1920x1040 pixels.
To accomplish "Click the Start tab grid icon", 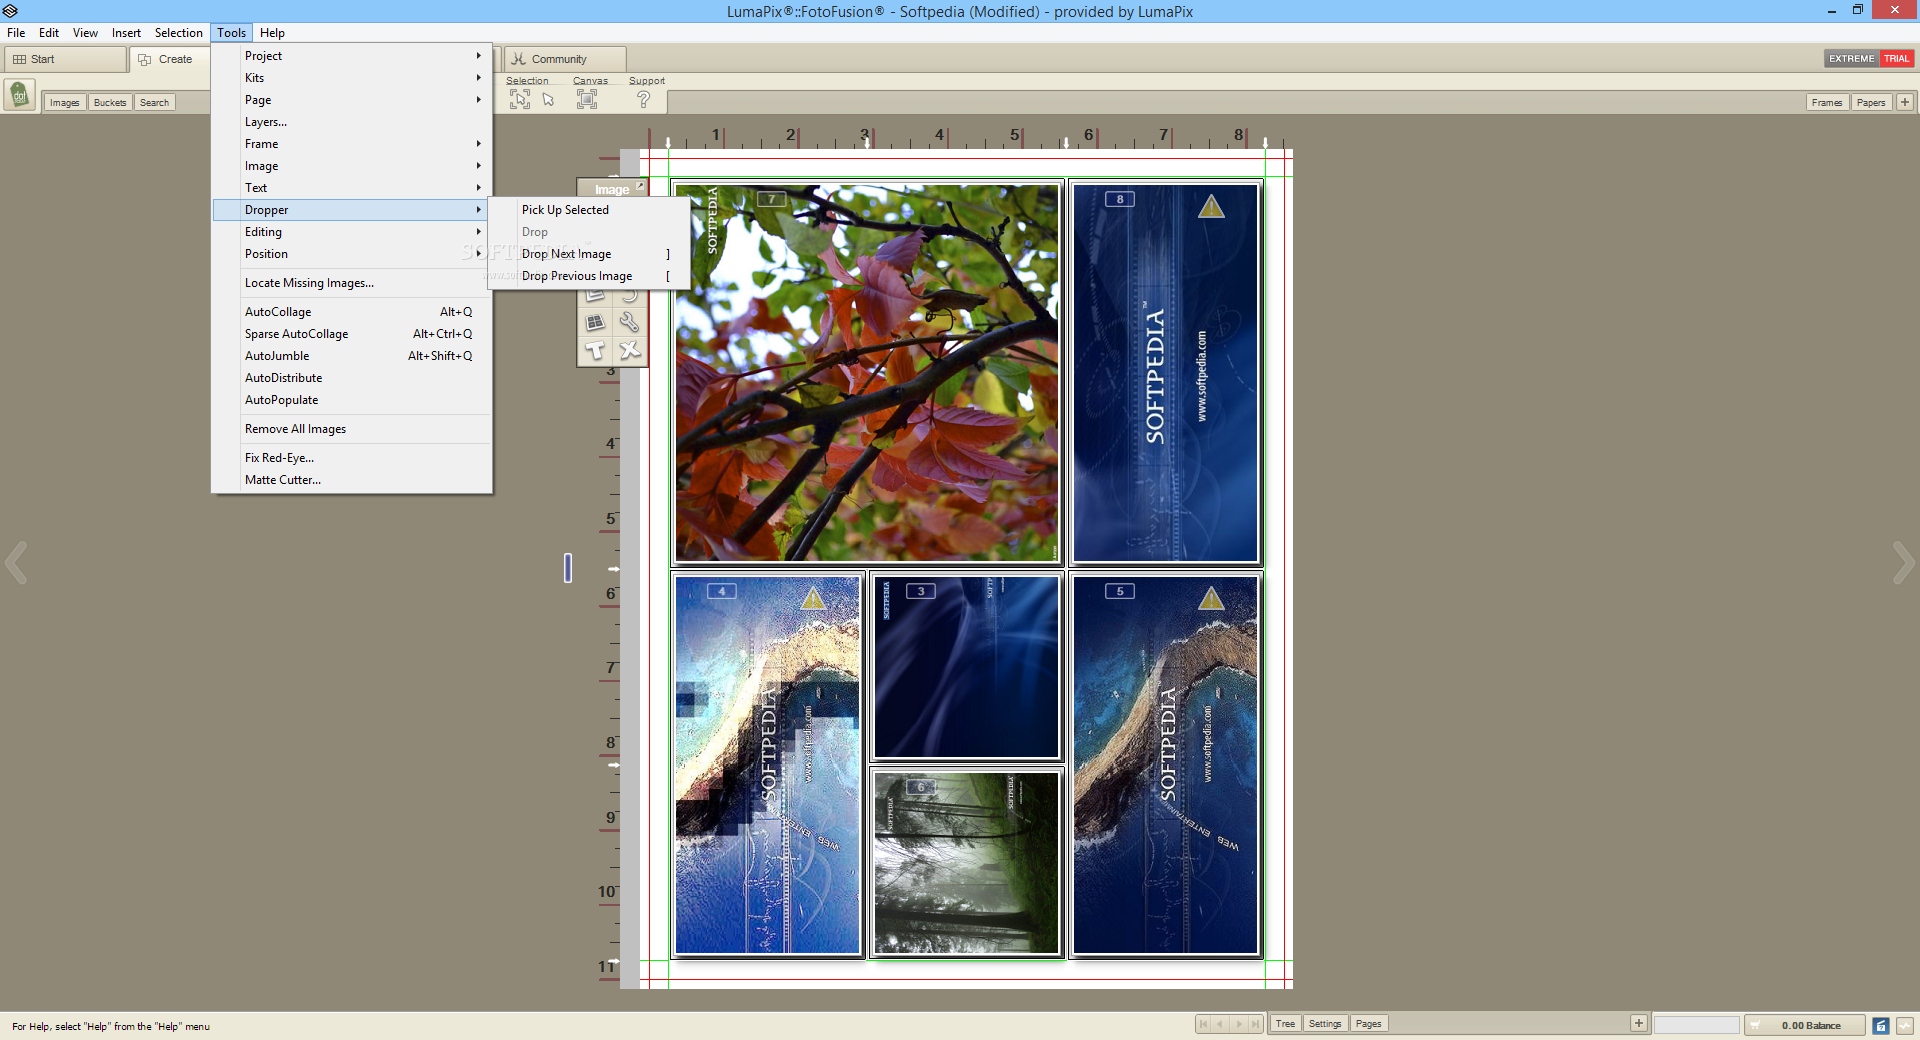I will 19,59.
